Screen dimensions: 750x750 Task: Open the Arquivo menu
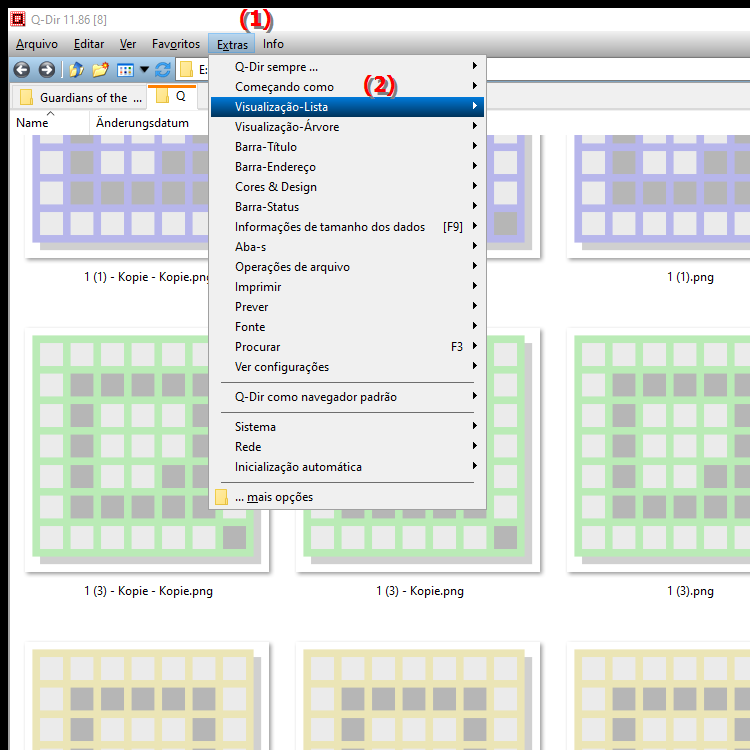(37, 44)
